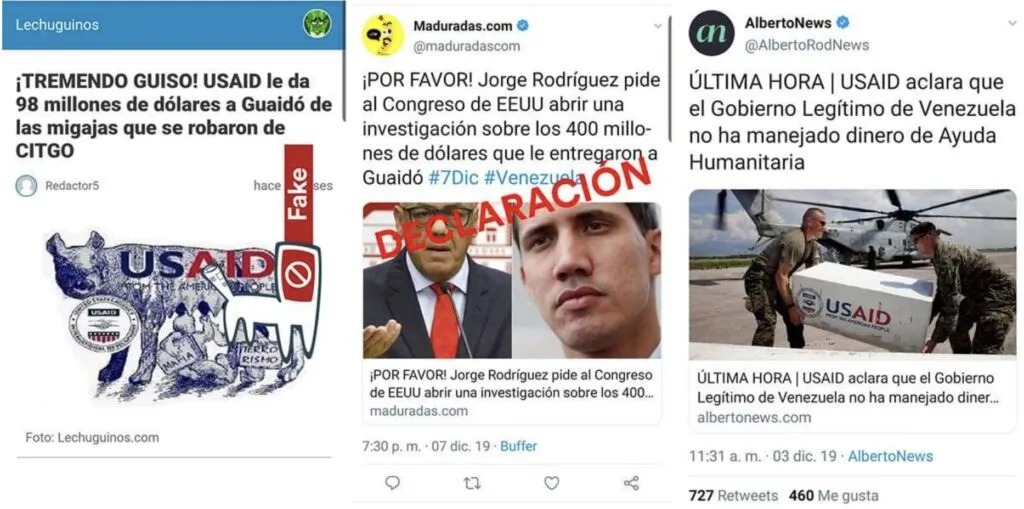The image size is (1024, 509).
Task: Open the #7Dic hashtag
Action: (x=454, y=177)
